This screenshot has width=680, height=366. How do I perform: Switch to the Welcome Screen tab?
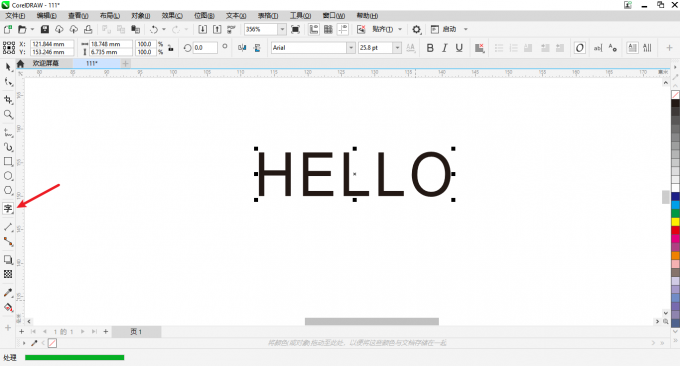coord(46,63)
